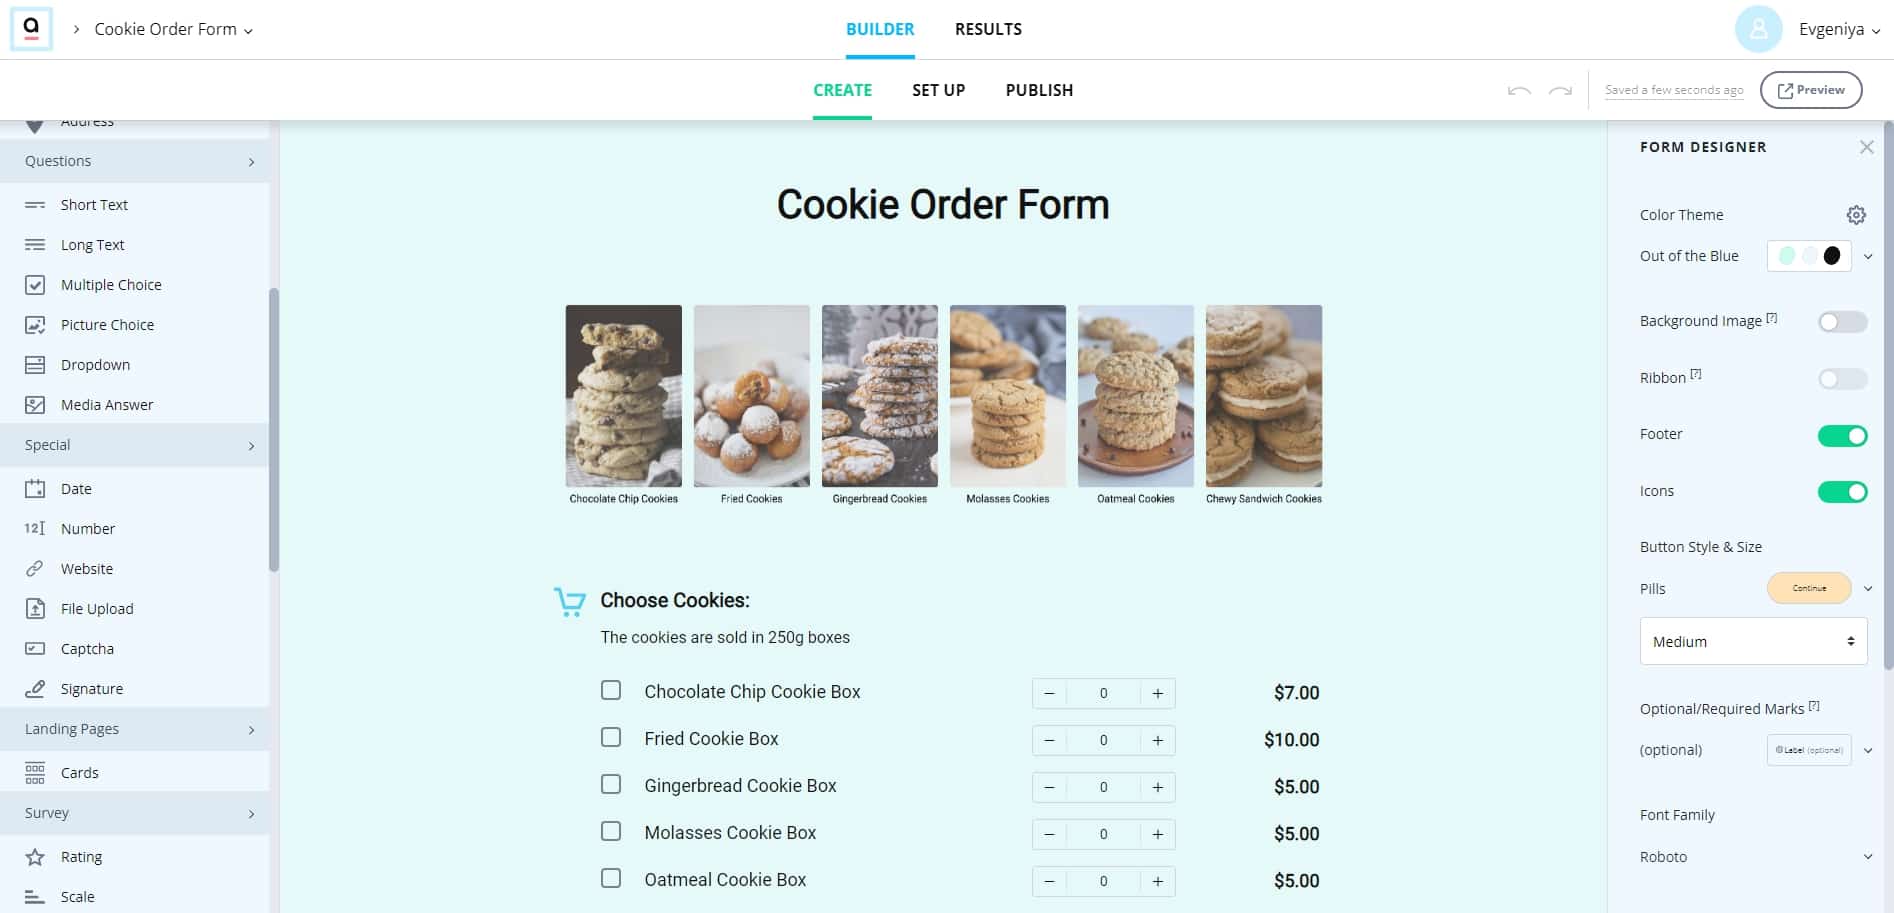Check the Fried Cookie Box checkbox

[x=611, y=737]
